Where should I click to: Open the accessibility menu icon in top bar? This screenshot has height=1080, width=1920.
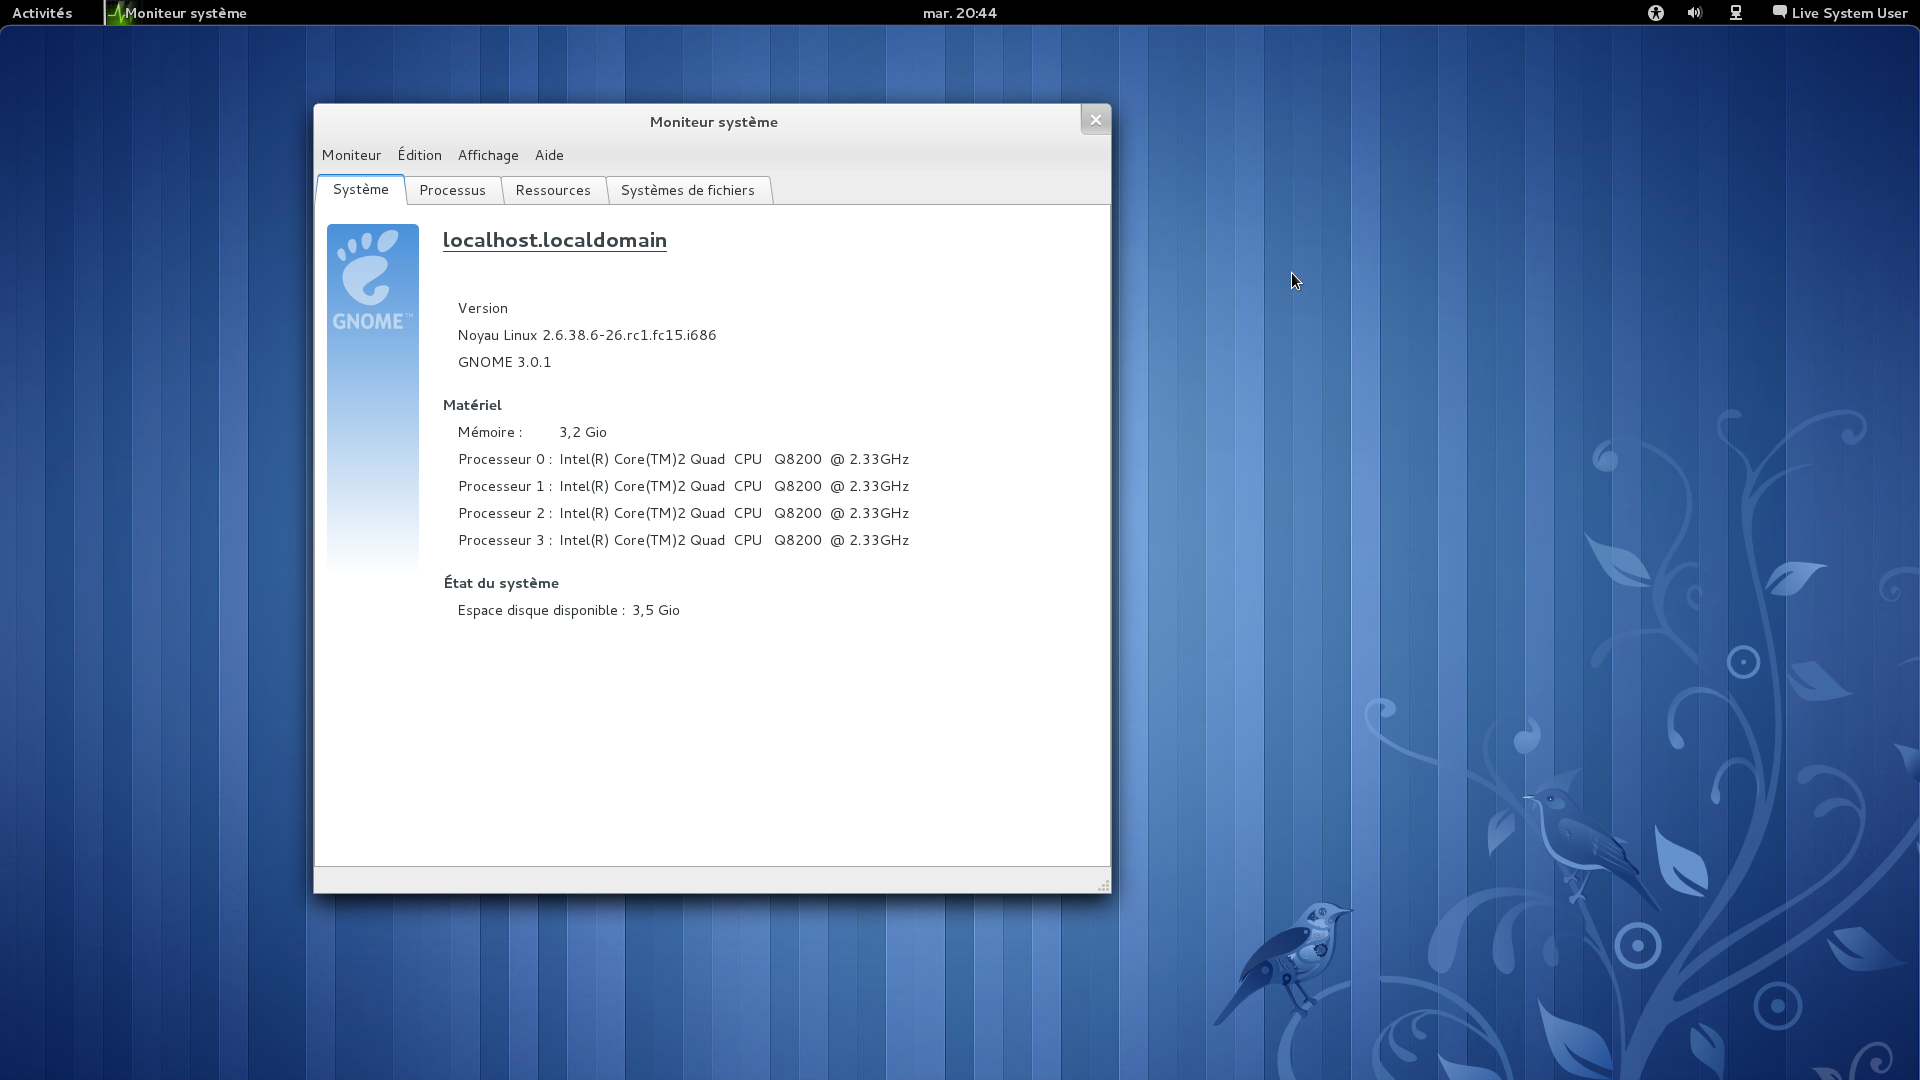(x=1656, y=13)
